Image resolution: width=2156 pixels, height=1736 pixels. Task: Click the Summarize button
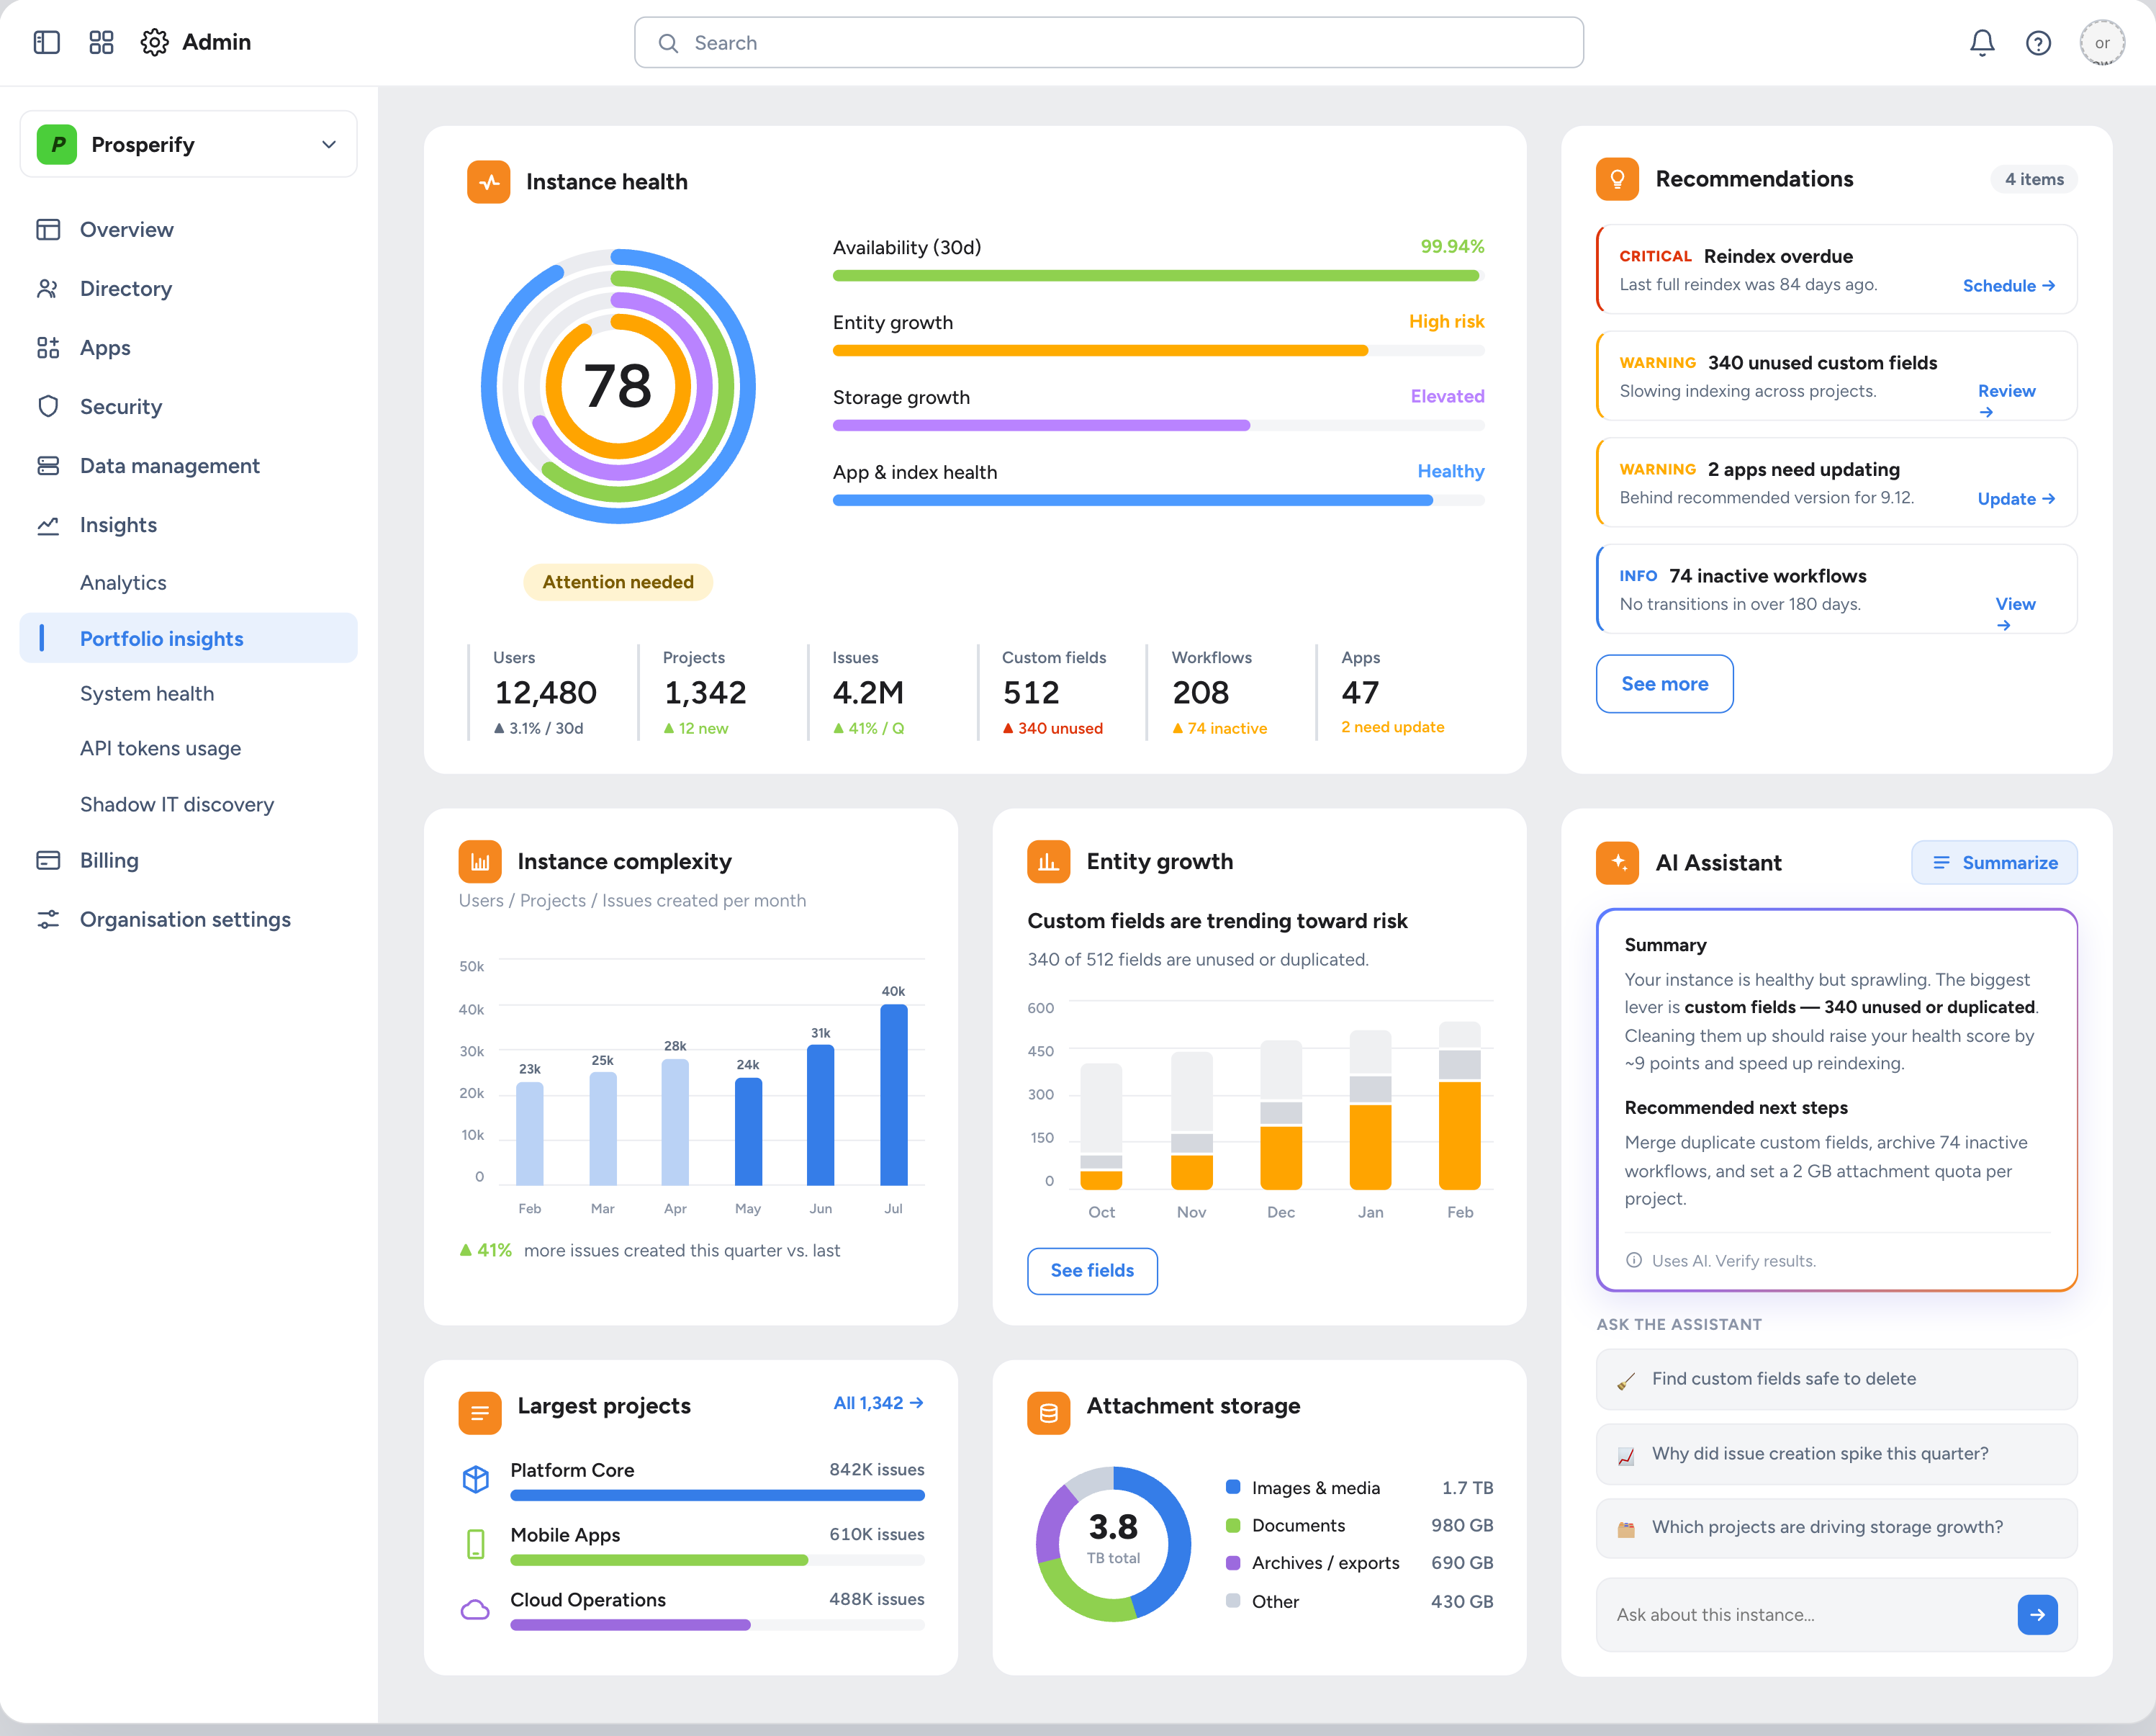pyautogui.click(x=1994, y=862)
